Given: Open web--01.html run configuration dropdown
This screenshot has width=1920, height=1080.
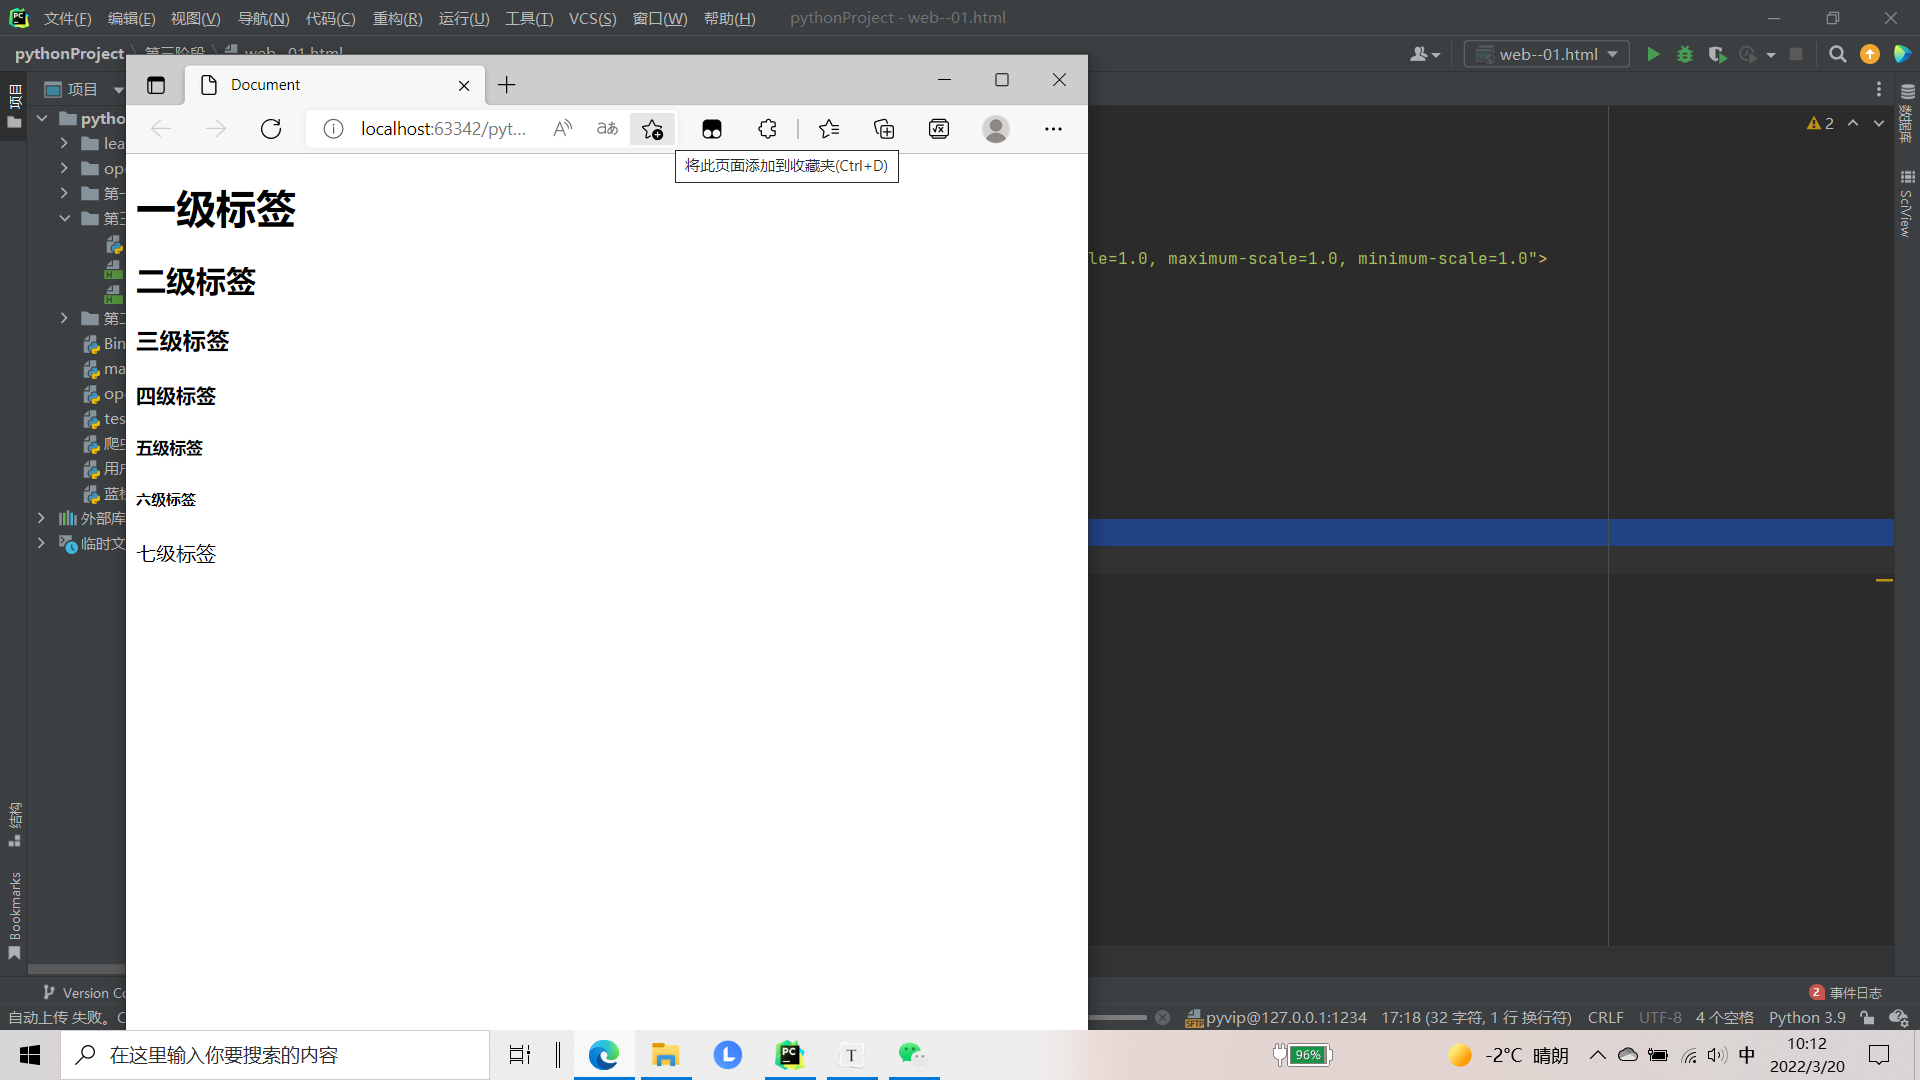Looking at the screenshot, I should point(1547,54).
